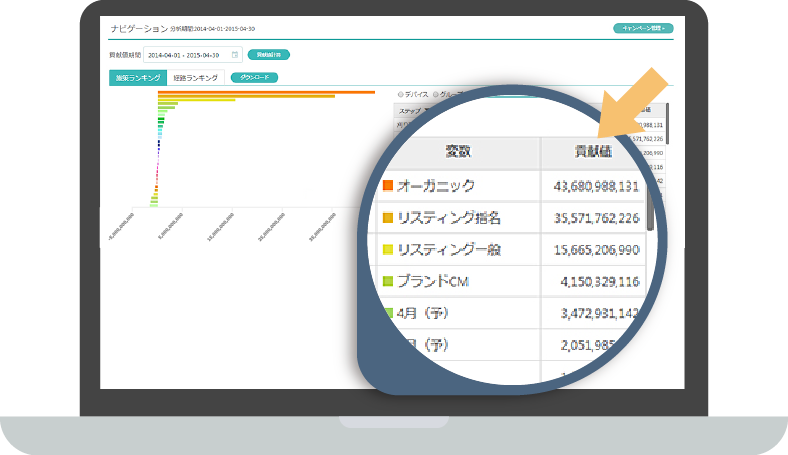
Task: Click the value 43,680,988,131
Action: 596,187
